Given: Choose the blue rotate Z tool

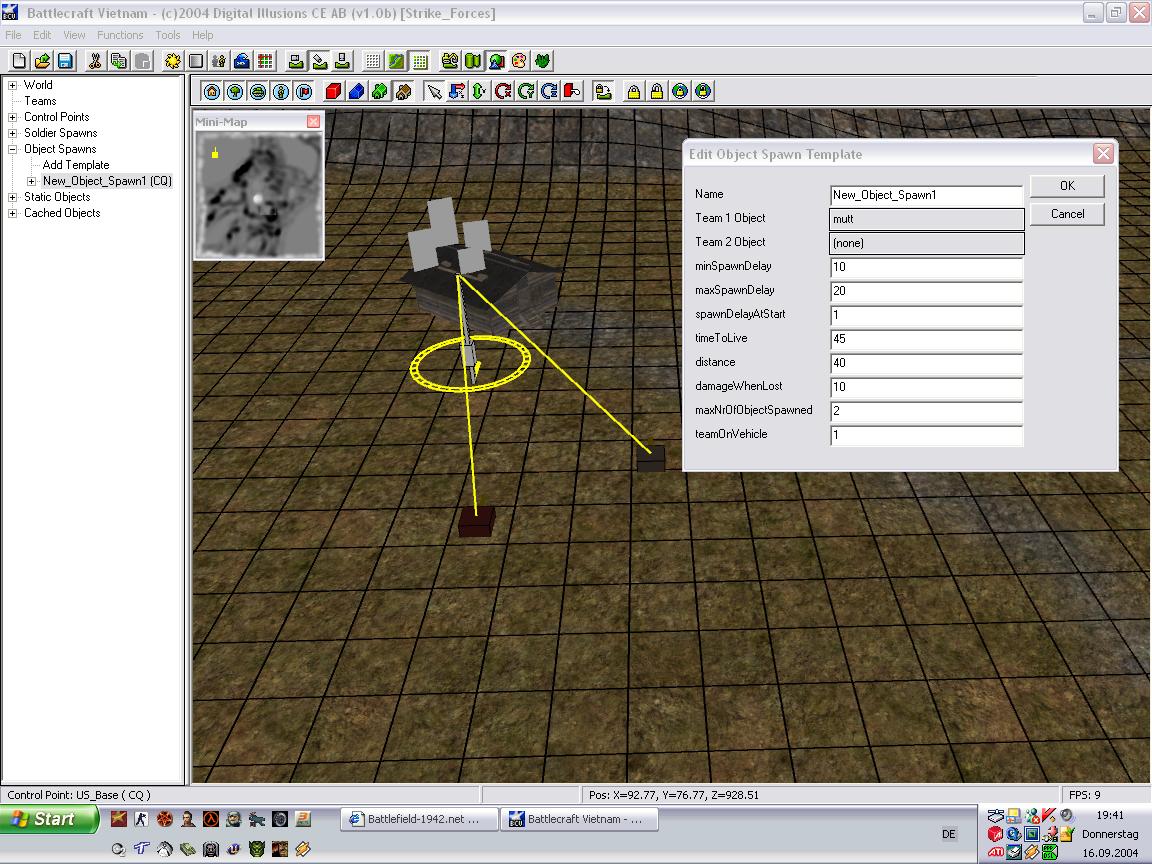Looking at the screenshot, I should [x=549, y=91].
